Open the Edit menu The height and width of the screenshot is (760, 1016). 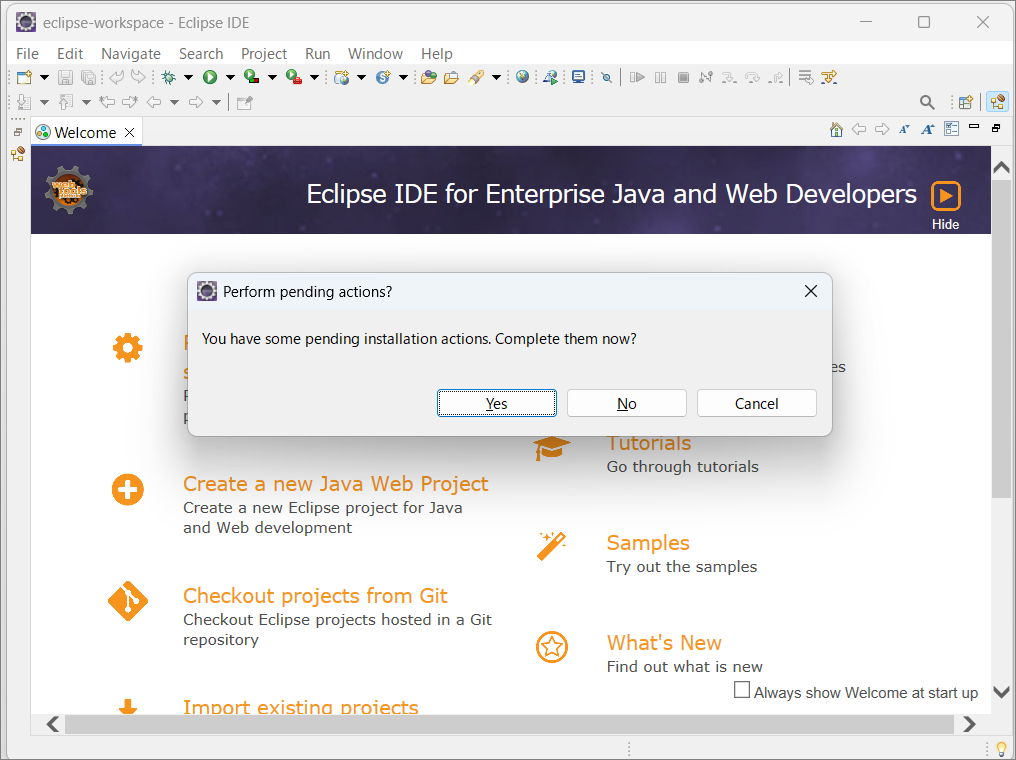(x=70, y=54)
